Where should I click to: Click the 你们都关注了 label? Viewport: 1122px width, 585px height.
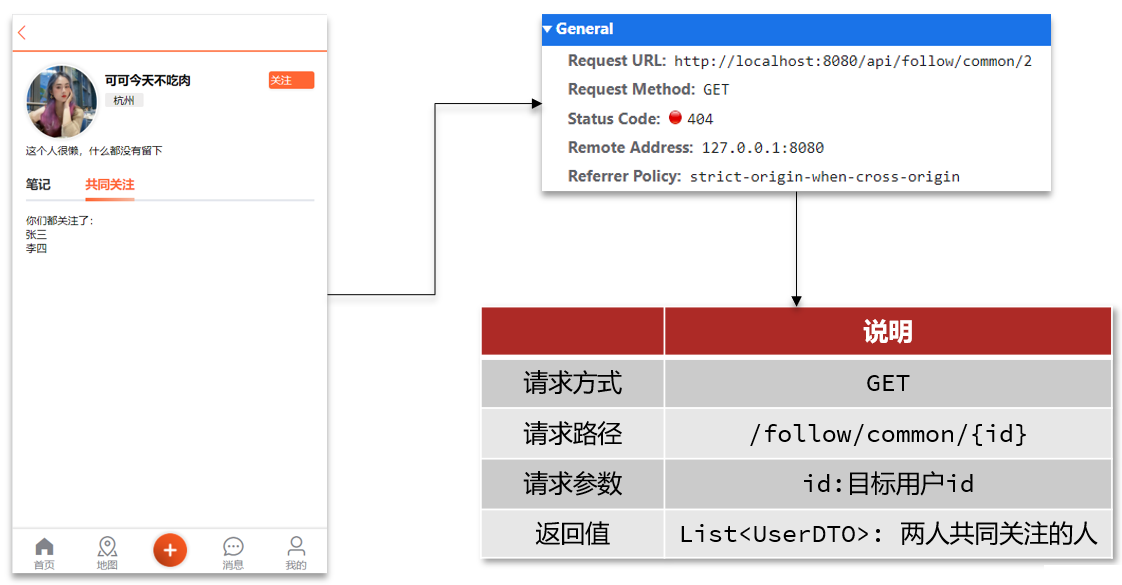[59, 221]
